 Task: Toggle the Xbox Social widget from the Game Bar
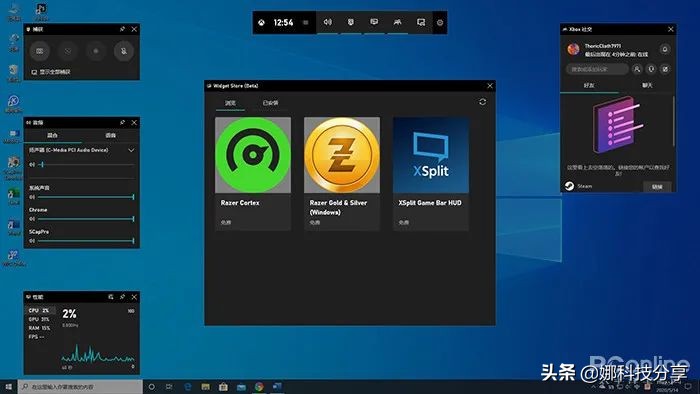click(397, 22)
